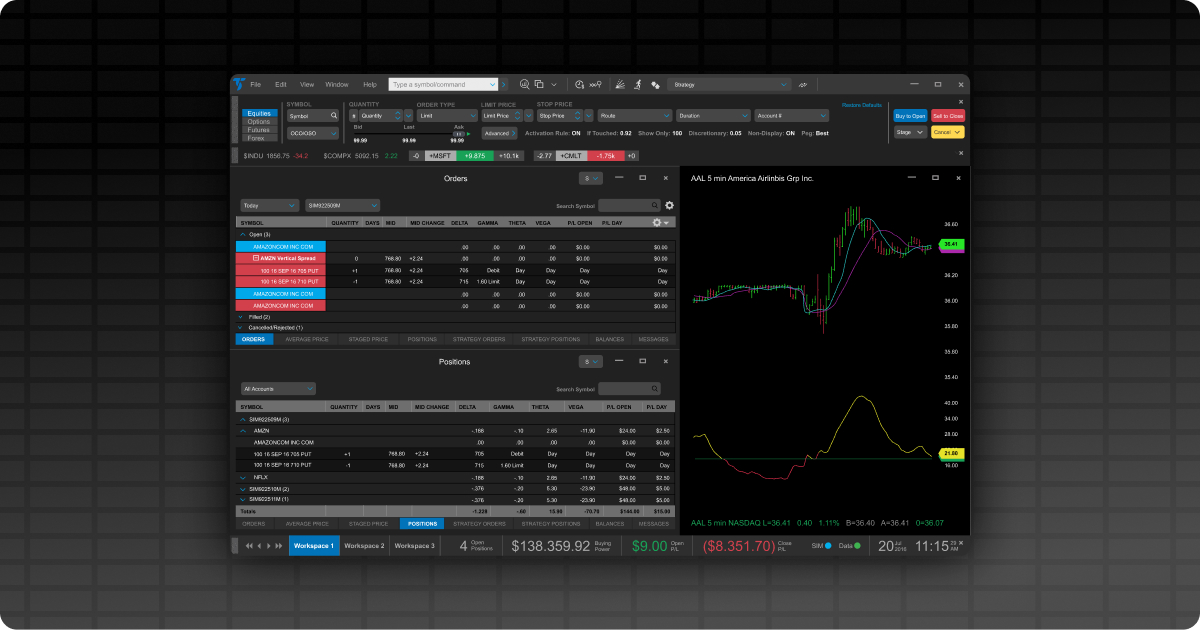
Task: Click the column settings gear in Orders header
Action: click(x=657, y=222)
